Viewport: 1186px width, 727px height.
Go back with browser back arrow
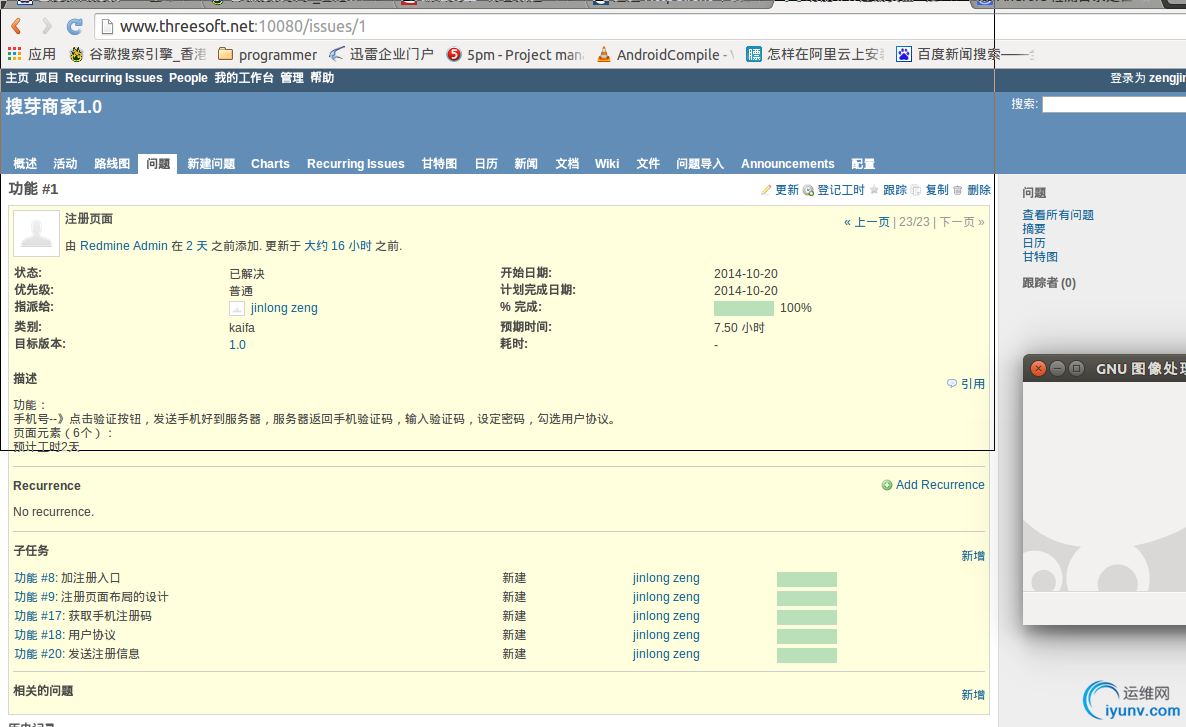[17, 26]
